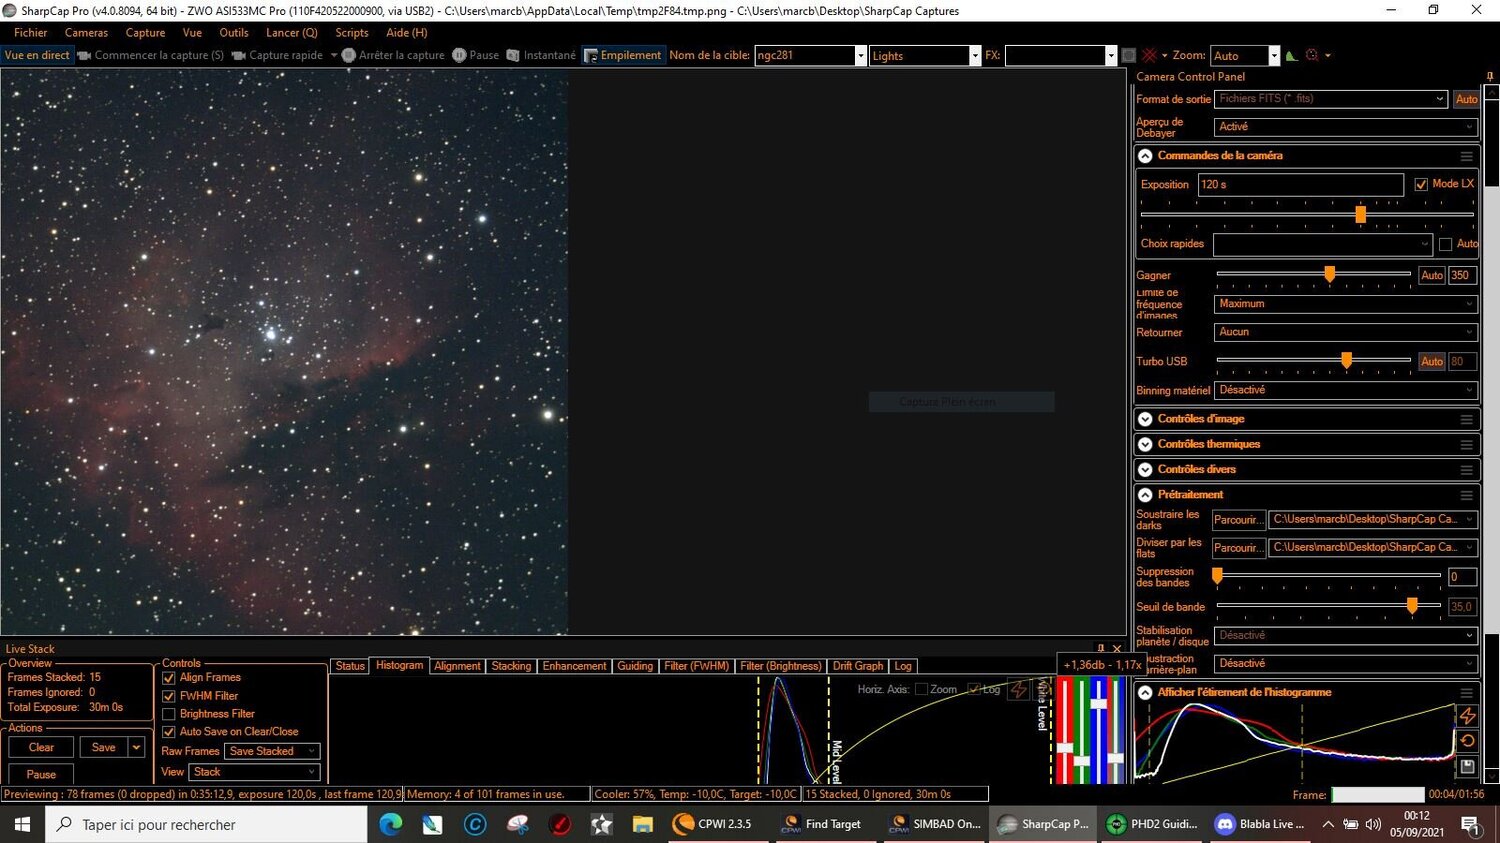Click Parcourir to choose darks file
Image resolution: width=1500 pixels, height=843 pixels.
click(x=1237, y=519)
